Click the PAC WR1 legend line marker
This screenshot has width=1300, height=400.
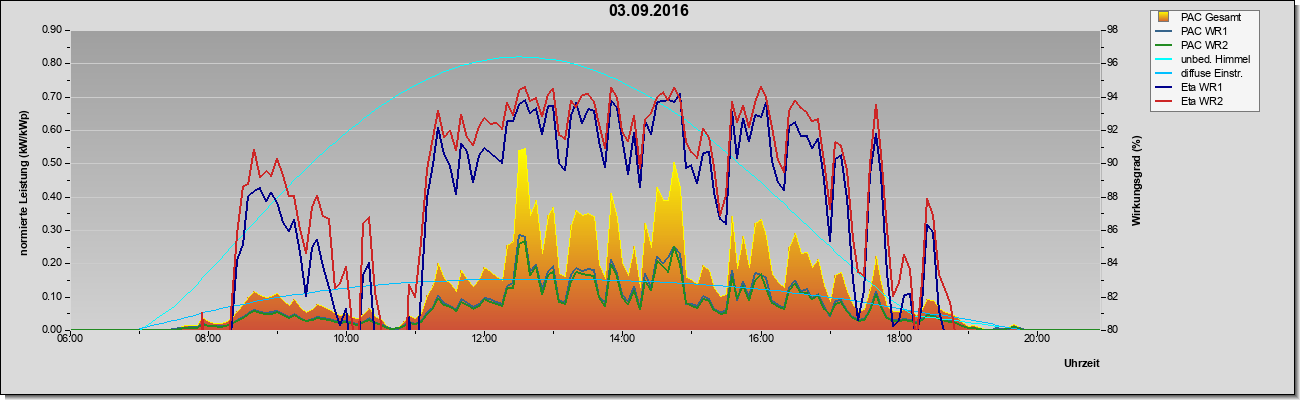click(x=1164, y=31)
